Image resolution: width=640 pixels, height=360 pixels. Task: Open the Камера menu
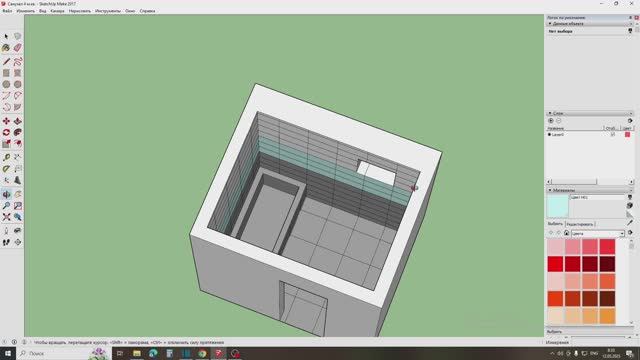pos(57,11)
